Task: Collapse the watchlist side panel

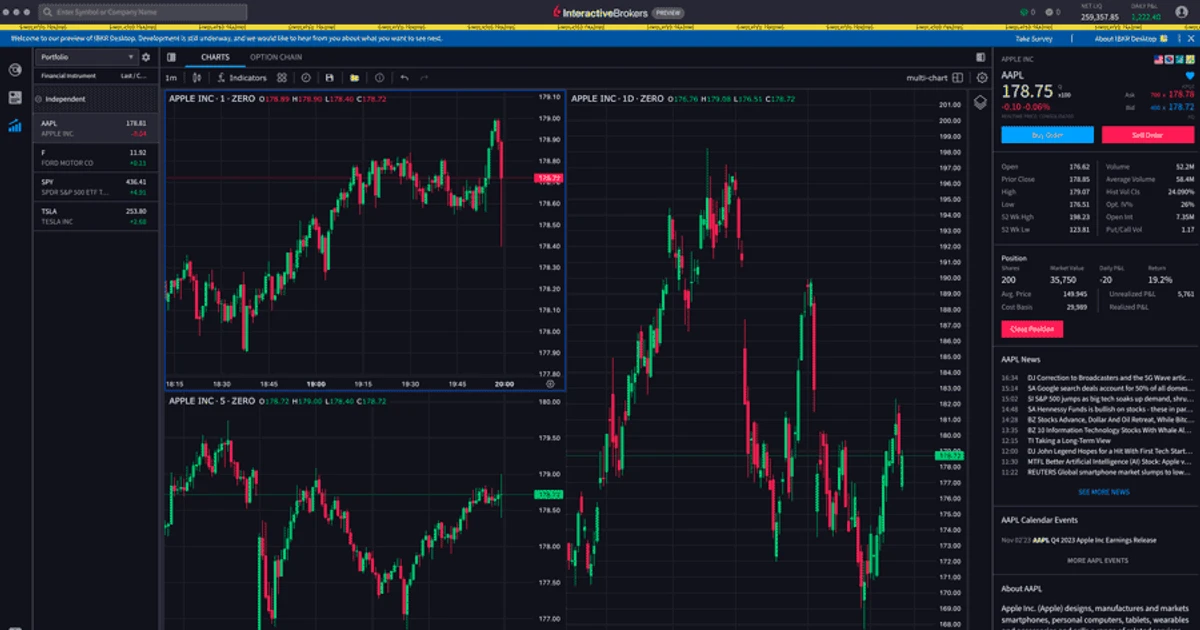Action: (170, 57)
